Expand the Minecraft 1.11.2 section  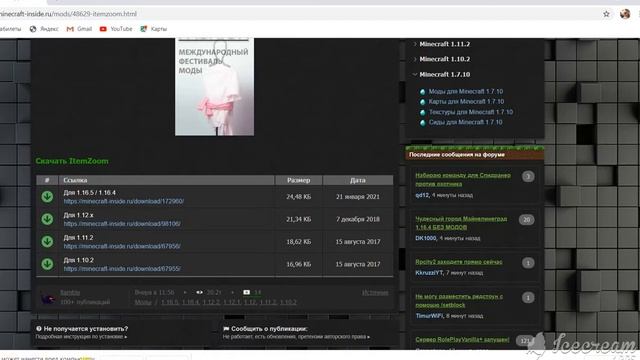[x=442, y=44]
